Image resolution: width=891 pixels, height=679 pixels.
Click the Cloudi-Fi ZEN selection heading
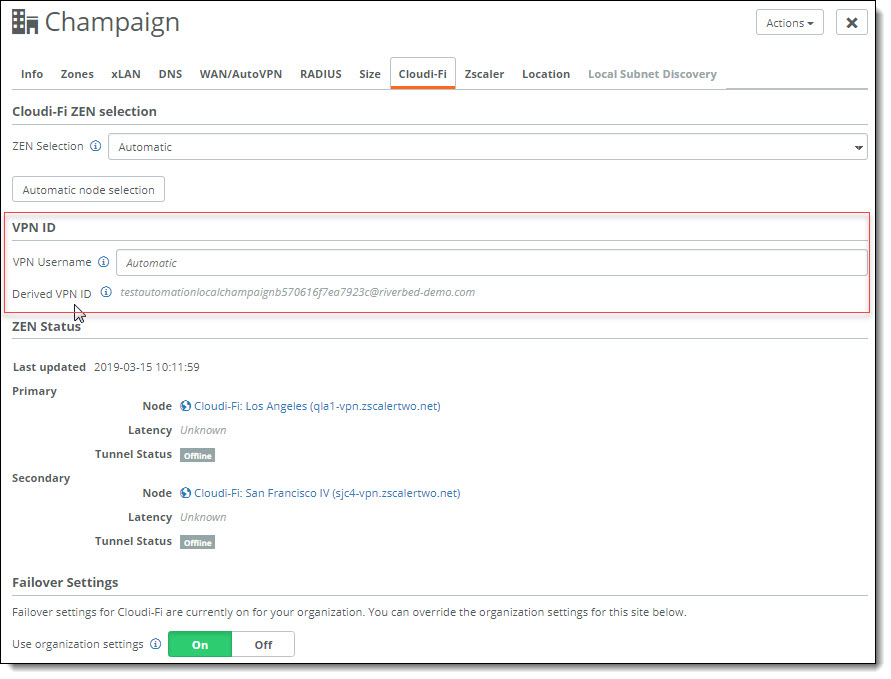pyautogui.click(x=85, y=111)
